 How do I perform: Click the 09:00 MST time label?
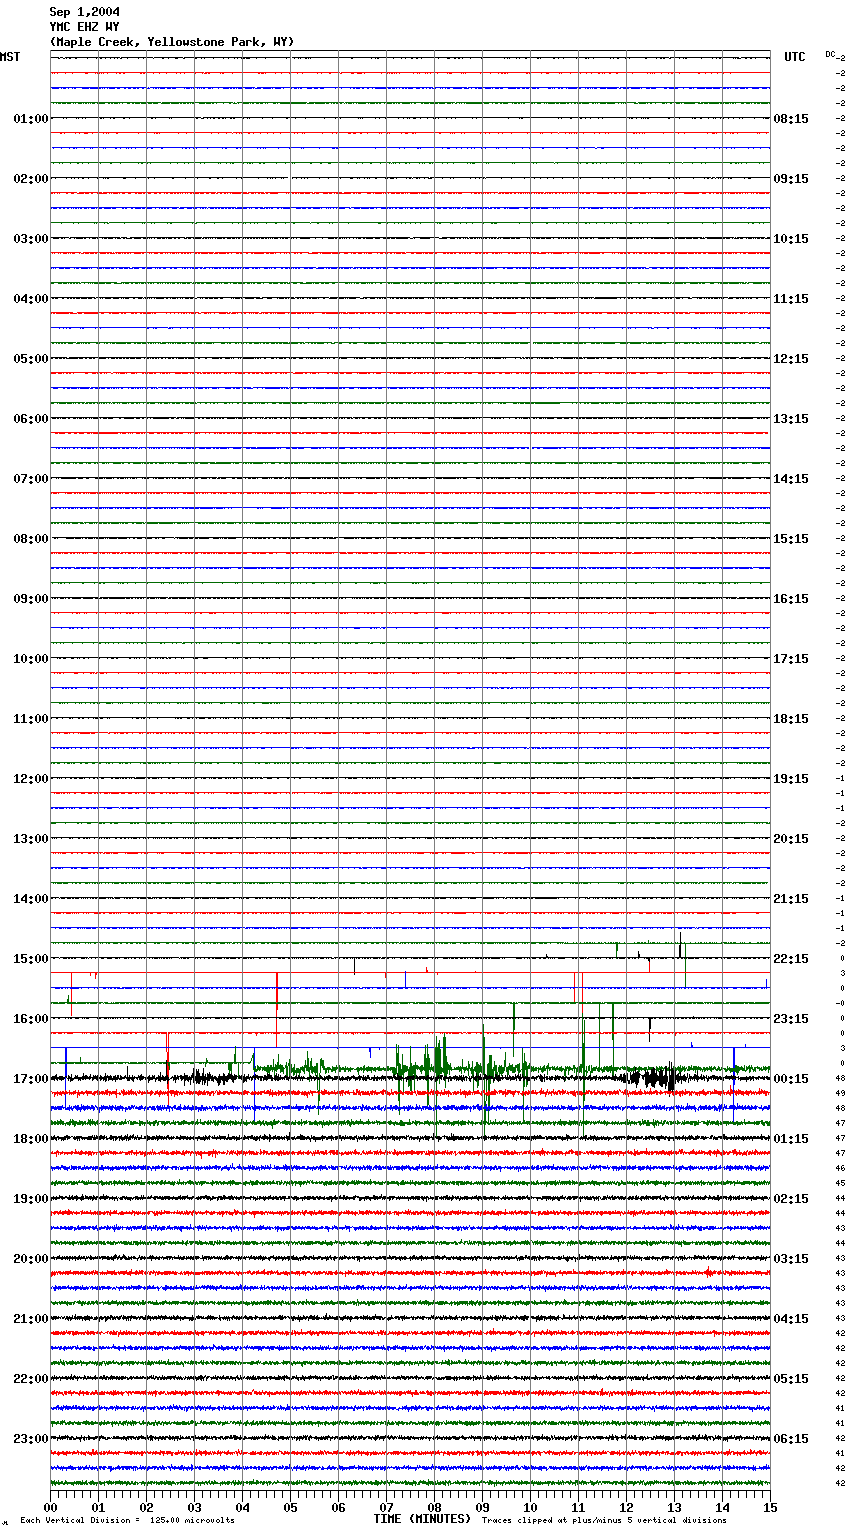point(30,599)
